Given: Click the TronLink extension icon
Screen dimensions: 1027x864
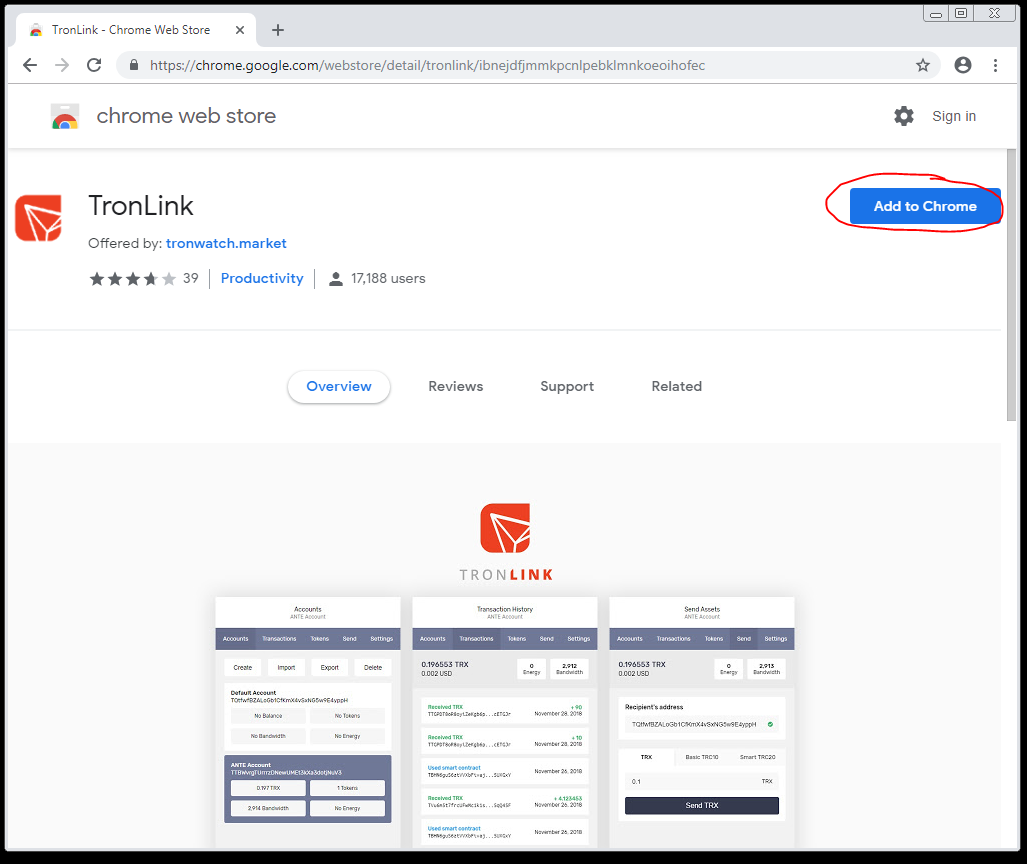Looking at the screenshot, I should tap(39, 217).
